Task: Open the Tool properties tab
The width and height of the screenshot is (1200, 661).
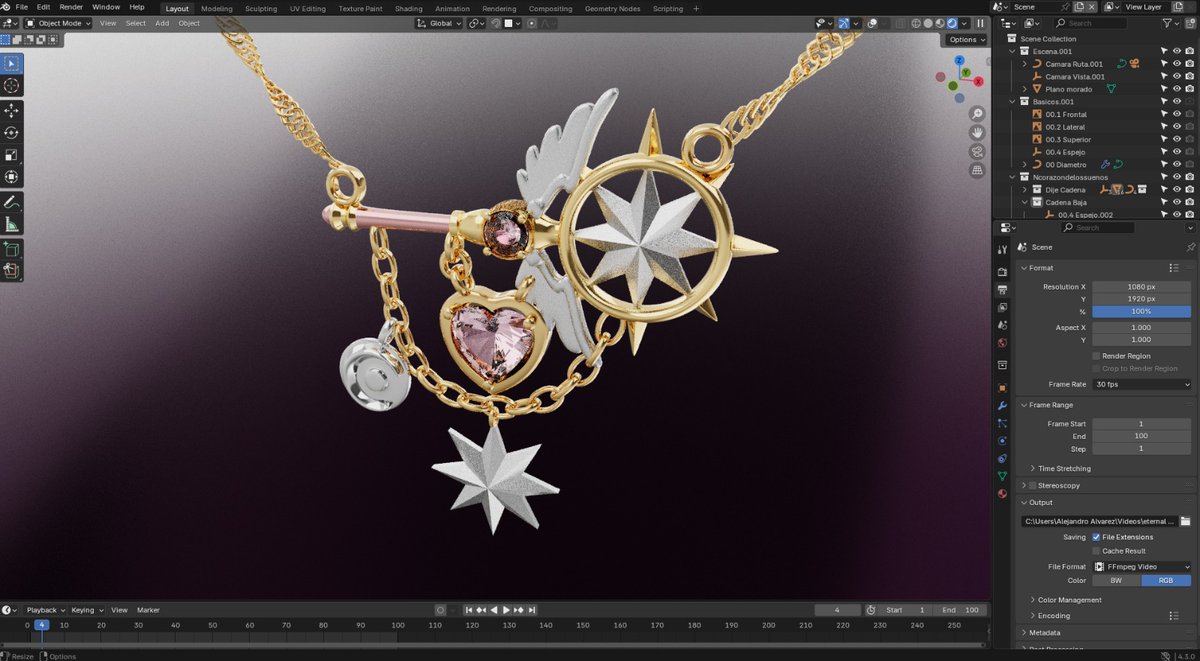Action: coord(1002,248)
